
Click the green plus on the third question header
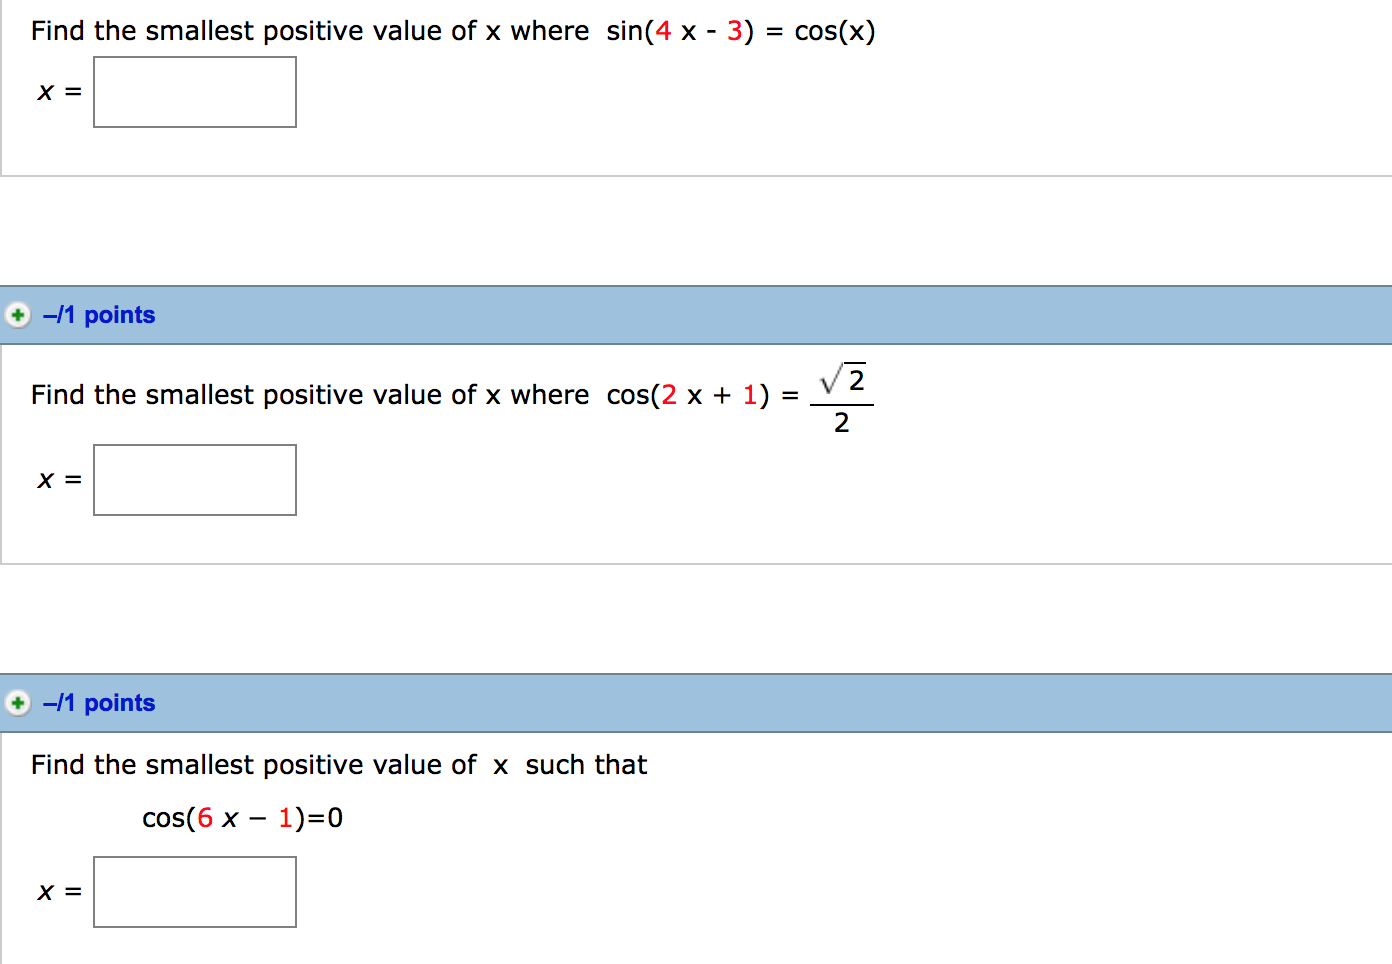17,703
